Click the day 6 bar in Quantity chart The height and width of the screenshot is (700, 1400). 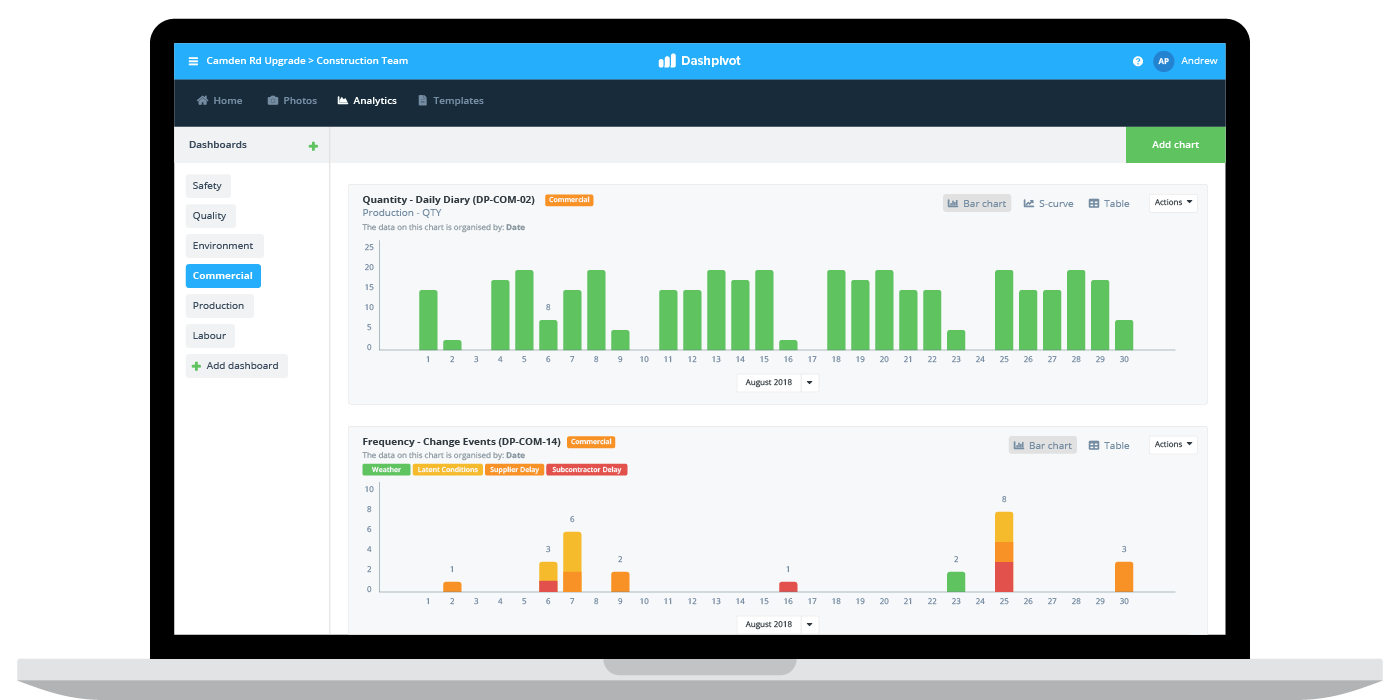click(x=548, y=335)
